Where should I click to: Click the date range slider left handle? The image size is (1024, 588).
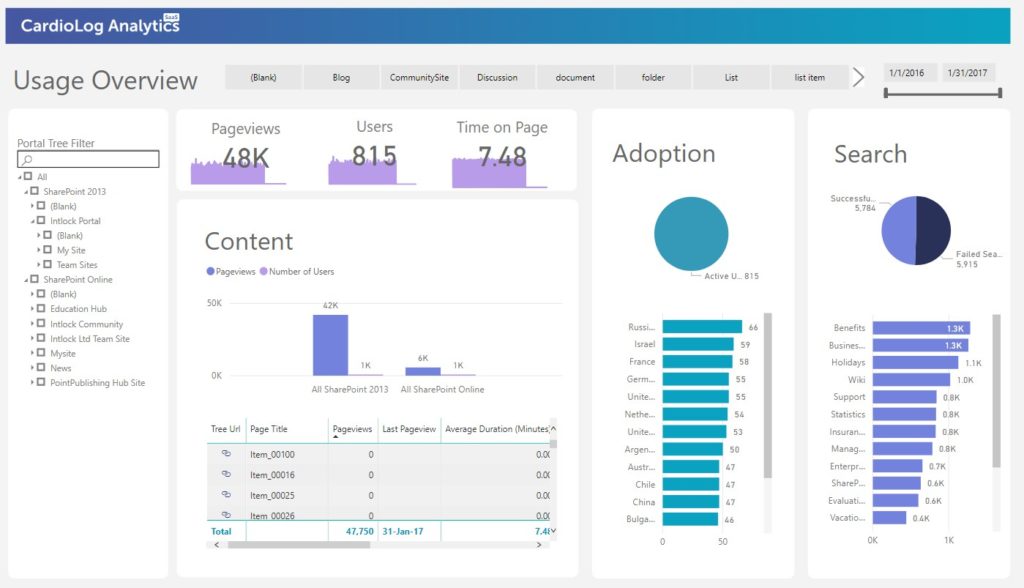click(x=886, y=93)
